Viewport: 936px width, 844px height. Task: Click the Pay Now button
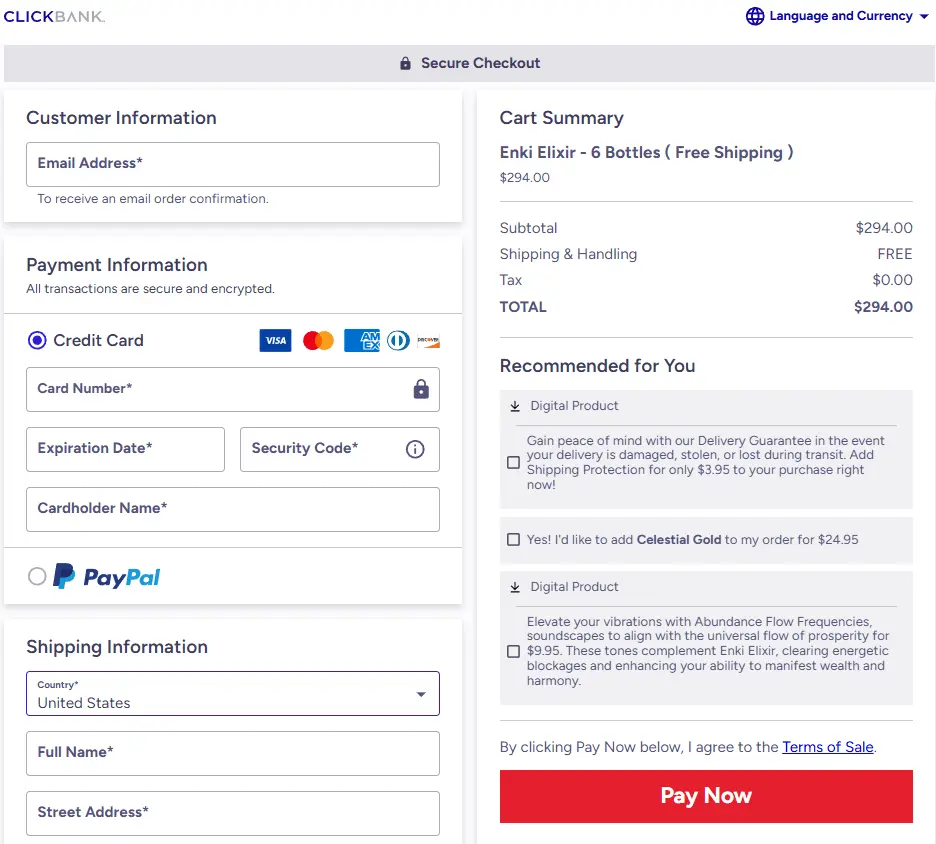point(706,795)
